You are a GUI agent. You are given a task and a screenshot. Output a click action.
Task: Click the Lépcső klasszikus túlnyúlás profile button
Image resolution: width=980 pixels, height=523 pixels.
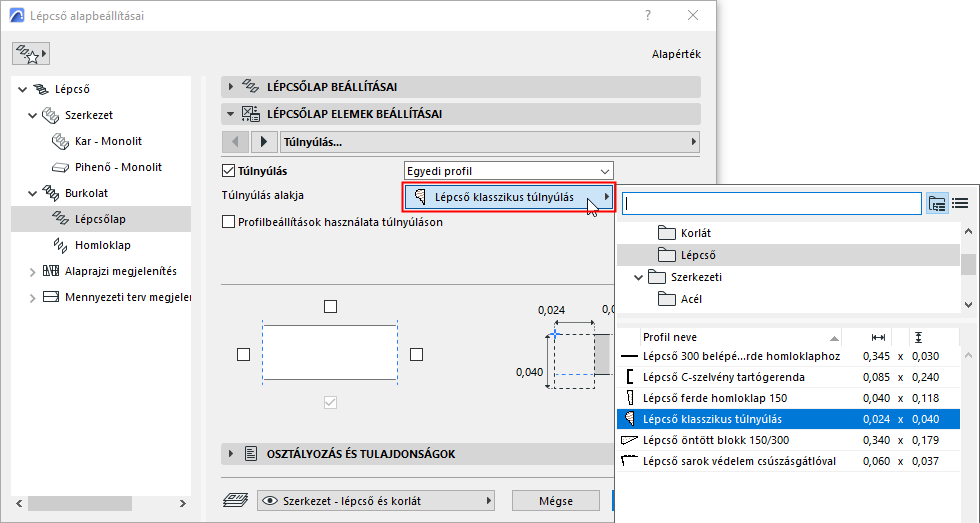509,197
